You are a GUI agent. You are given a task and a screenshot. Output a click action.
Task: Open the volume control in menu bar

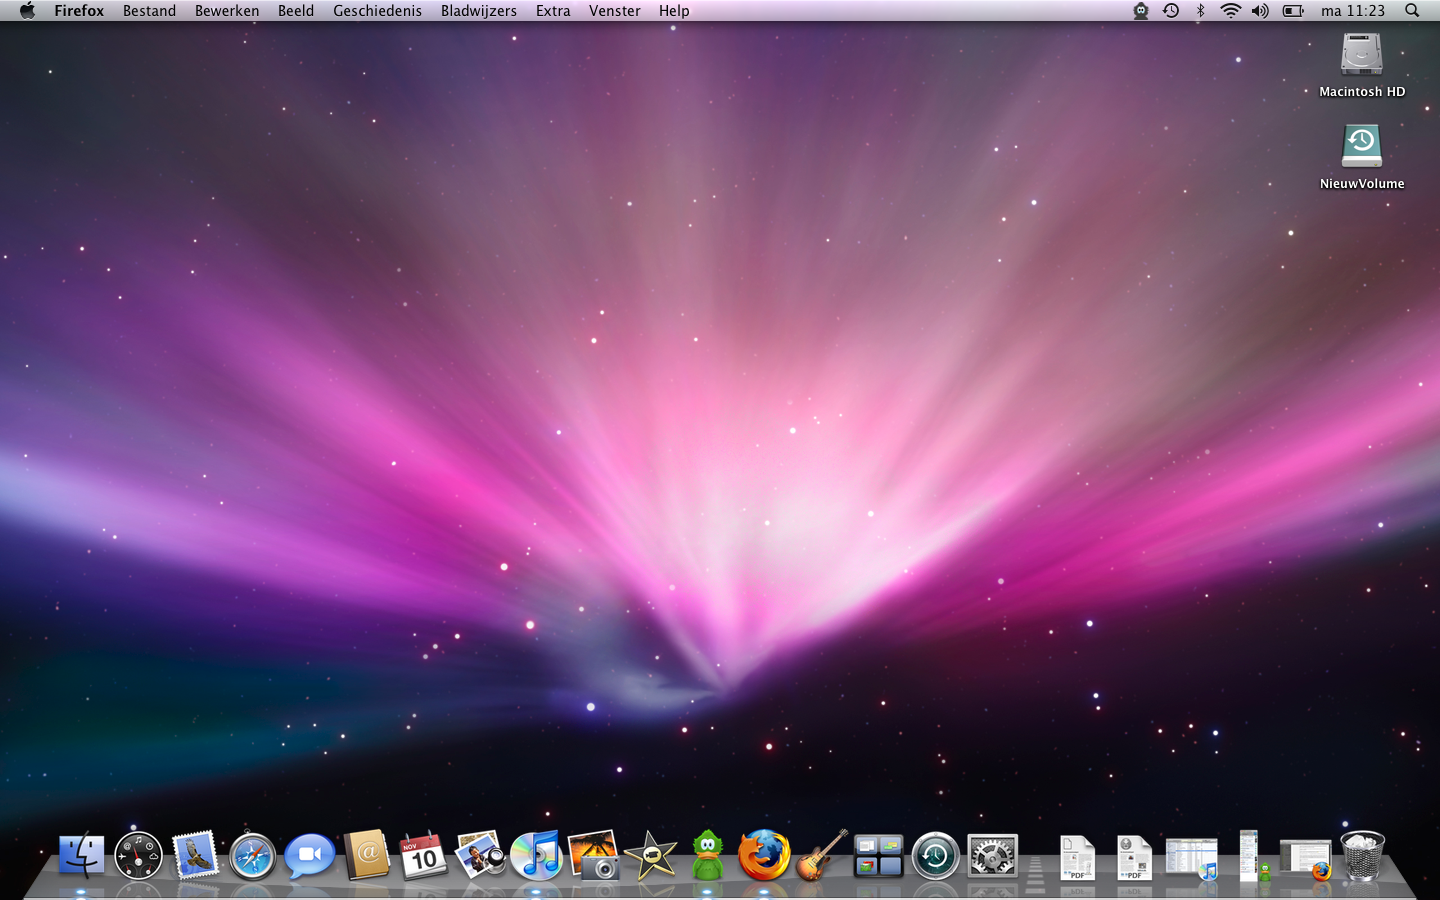click(1260, 11)
